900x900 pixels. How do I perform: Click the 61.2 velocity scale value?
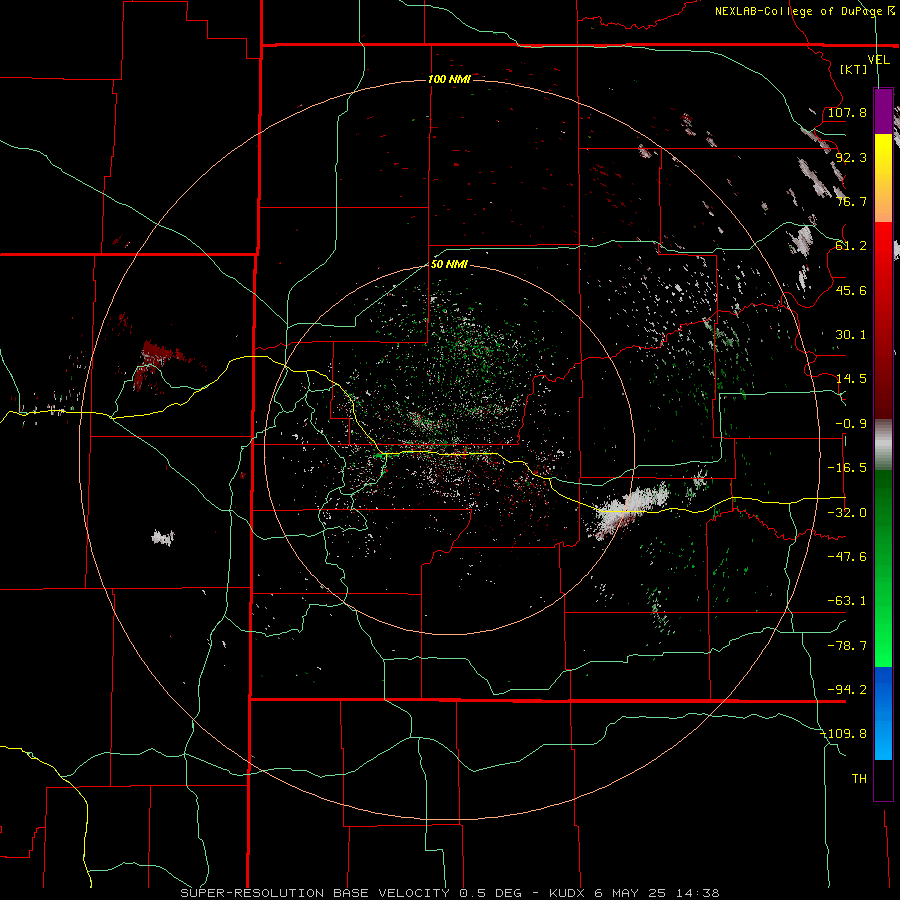pyautogui.click(x=851, y=246)
